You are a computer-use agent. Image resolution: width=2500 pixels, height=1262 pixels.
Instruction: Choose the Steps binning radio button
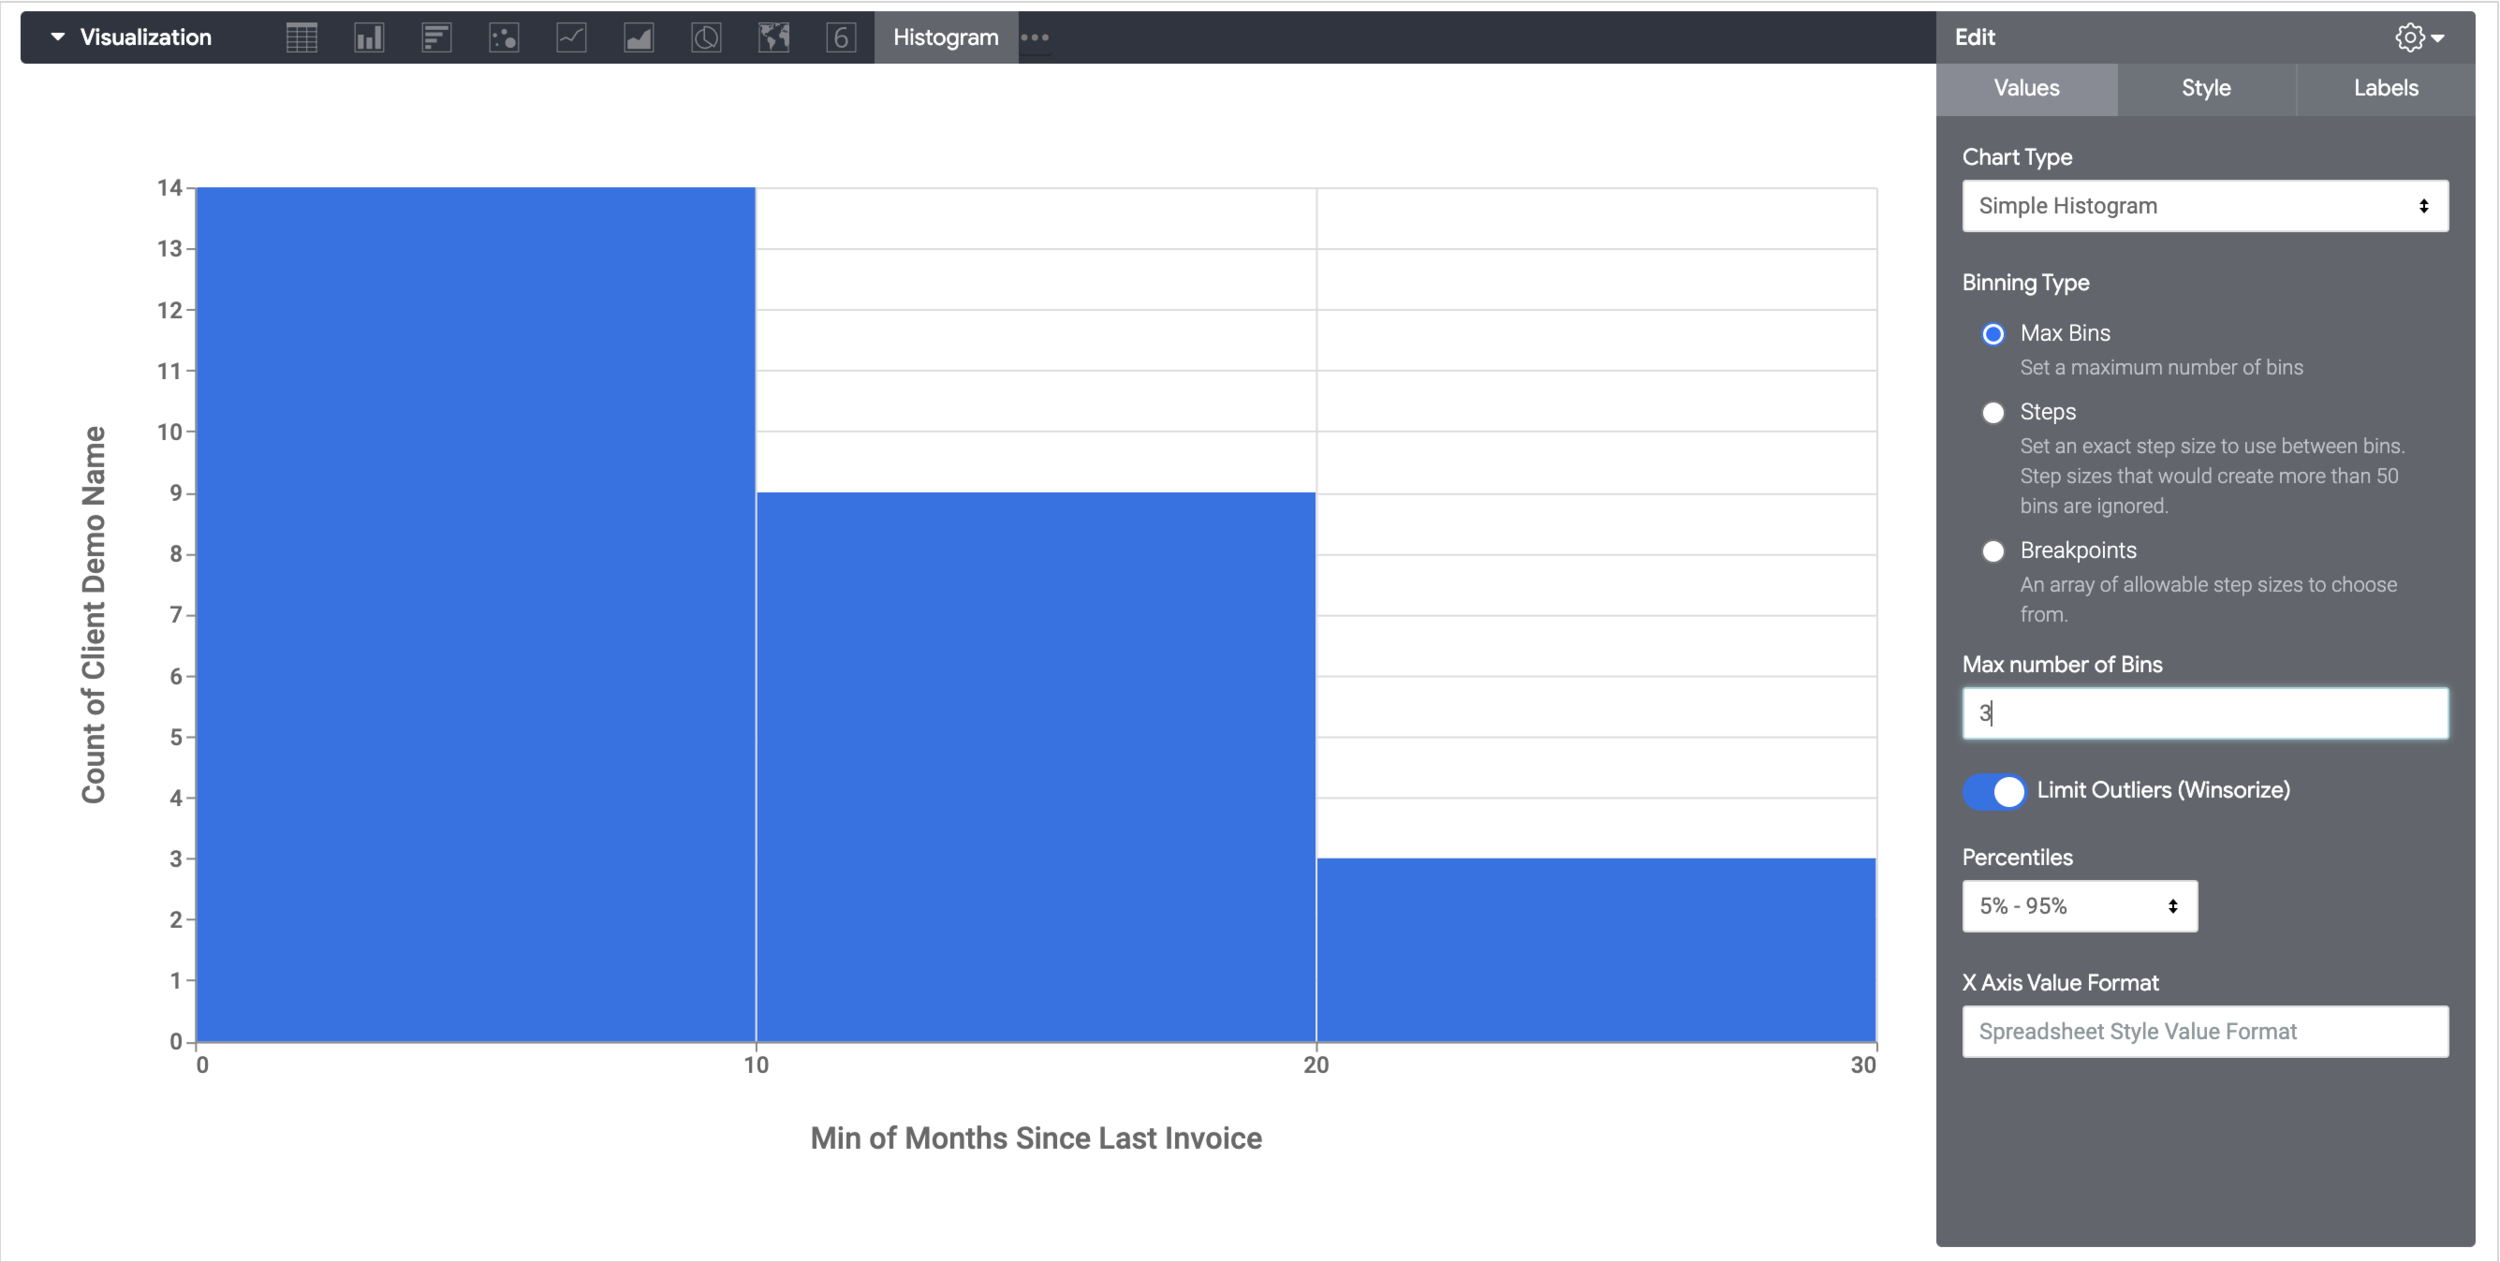(1992, 413)
